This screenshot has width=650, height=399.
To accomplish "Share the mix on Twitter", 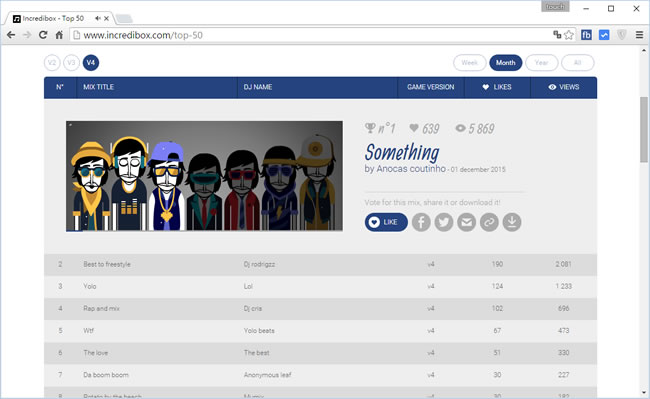I will [x=444, y=222].
